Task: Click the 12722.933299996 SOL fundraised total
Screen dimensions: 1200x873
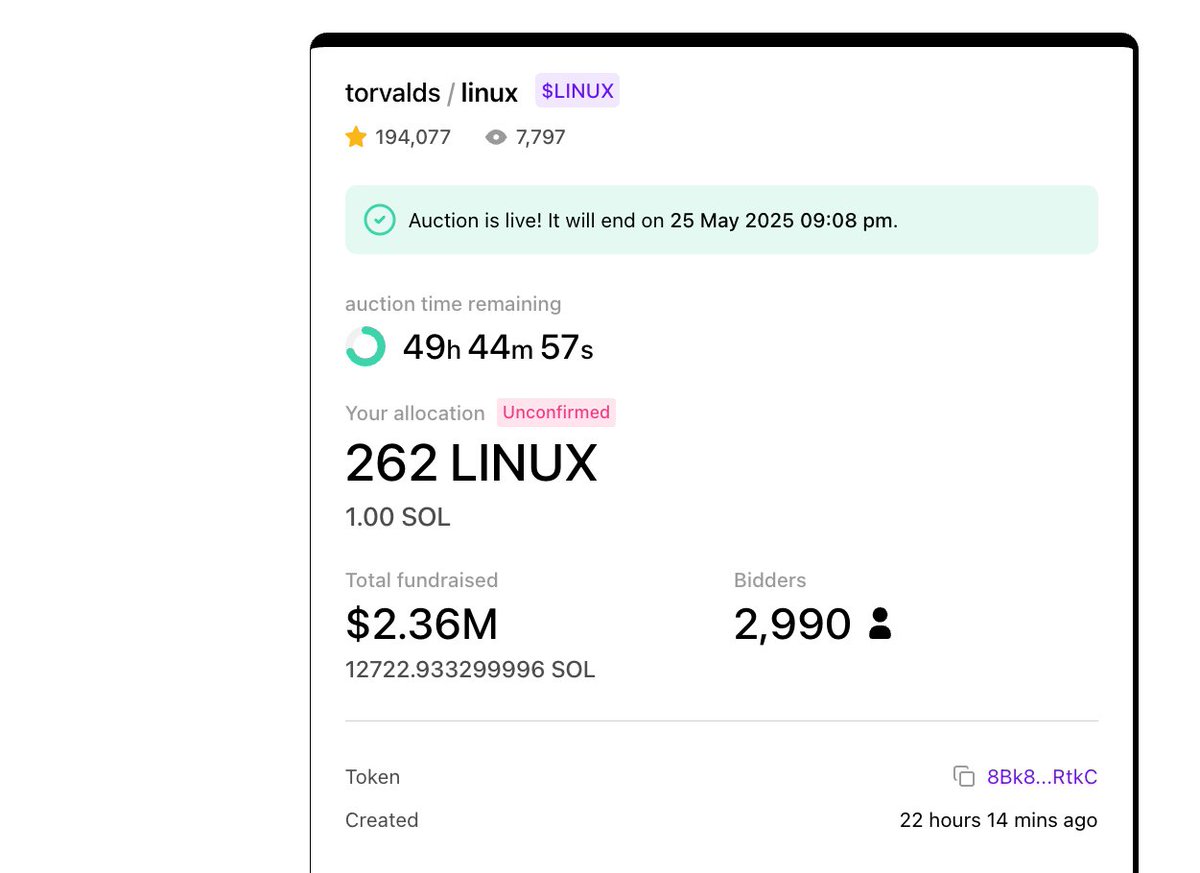Action: point(469,669)
